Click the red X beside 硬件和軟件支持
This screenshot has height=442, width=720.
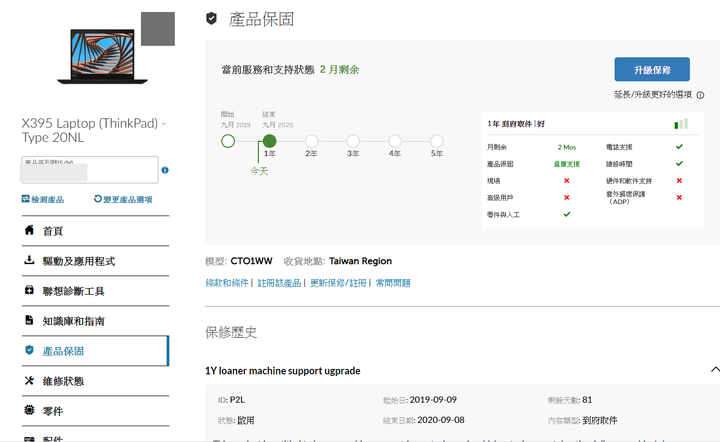(679, 180)
